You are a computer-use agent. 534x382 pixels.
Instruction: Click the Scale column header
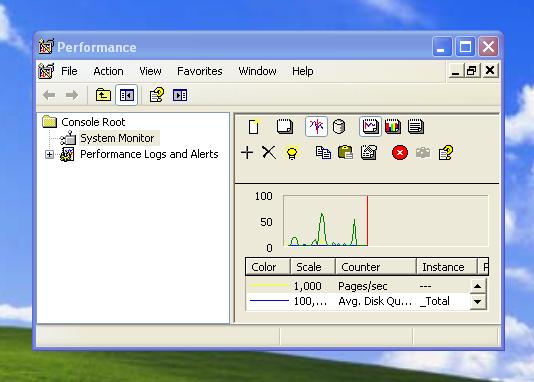point(313,267)
